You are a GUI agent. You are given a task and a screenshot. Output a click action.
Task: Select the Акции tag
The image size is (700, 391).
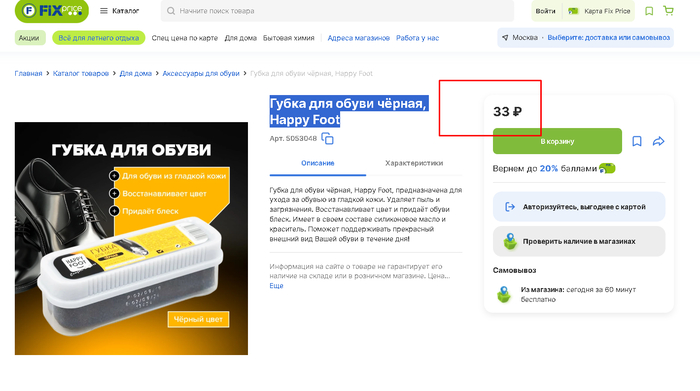click(29, 38)
